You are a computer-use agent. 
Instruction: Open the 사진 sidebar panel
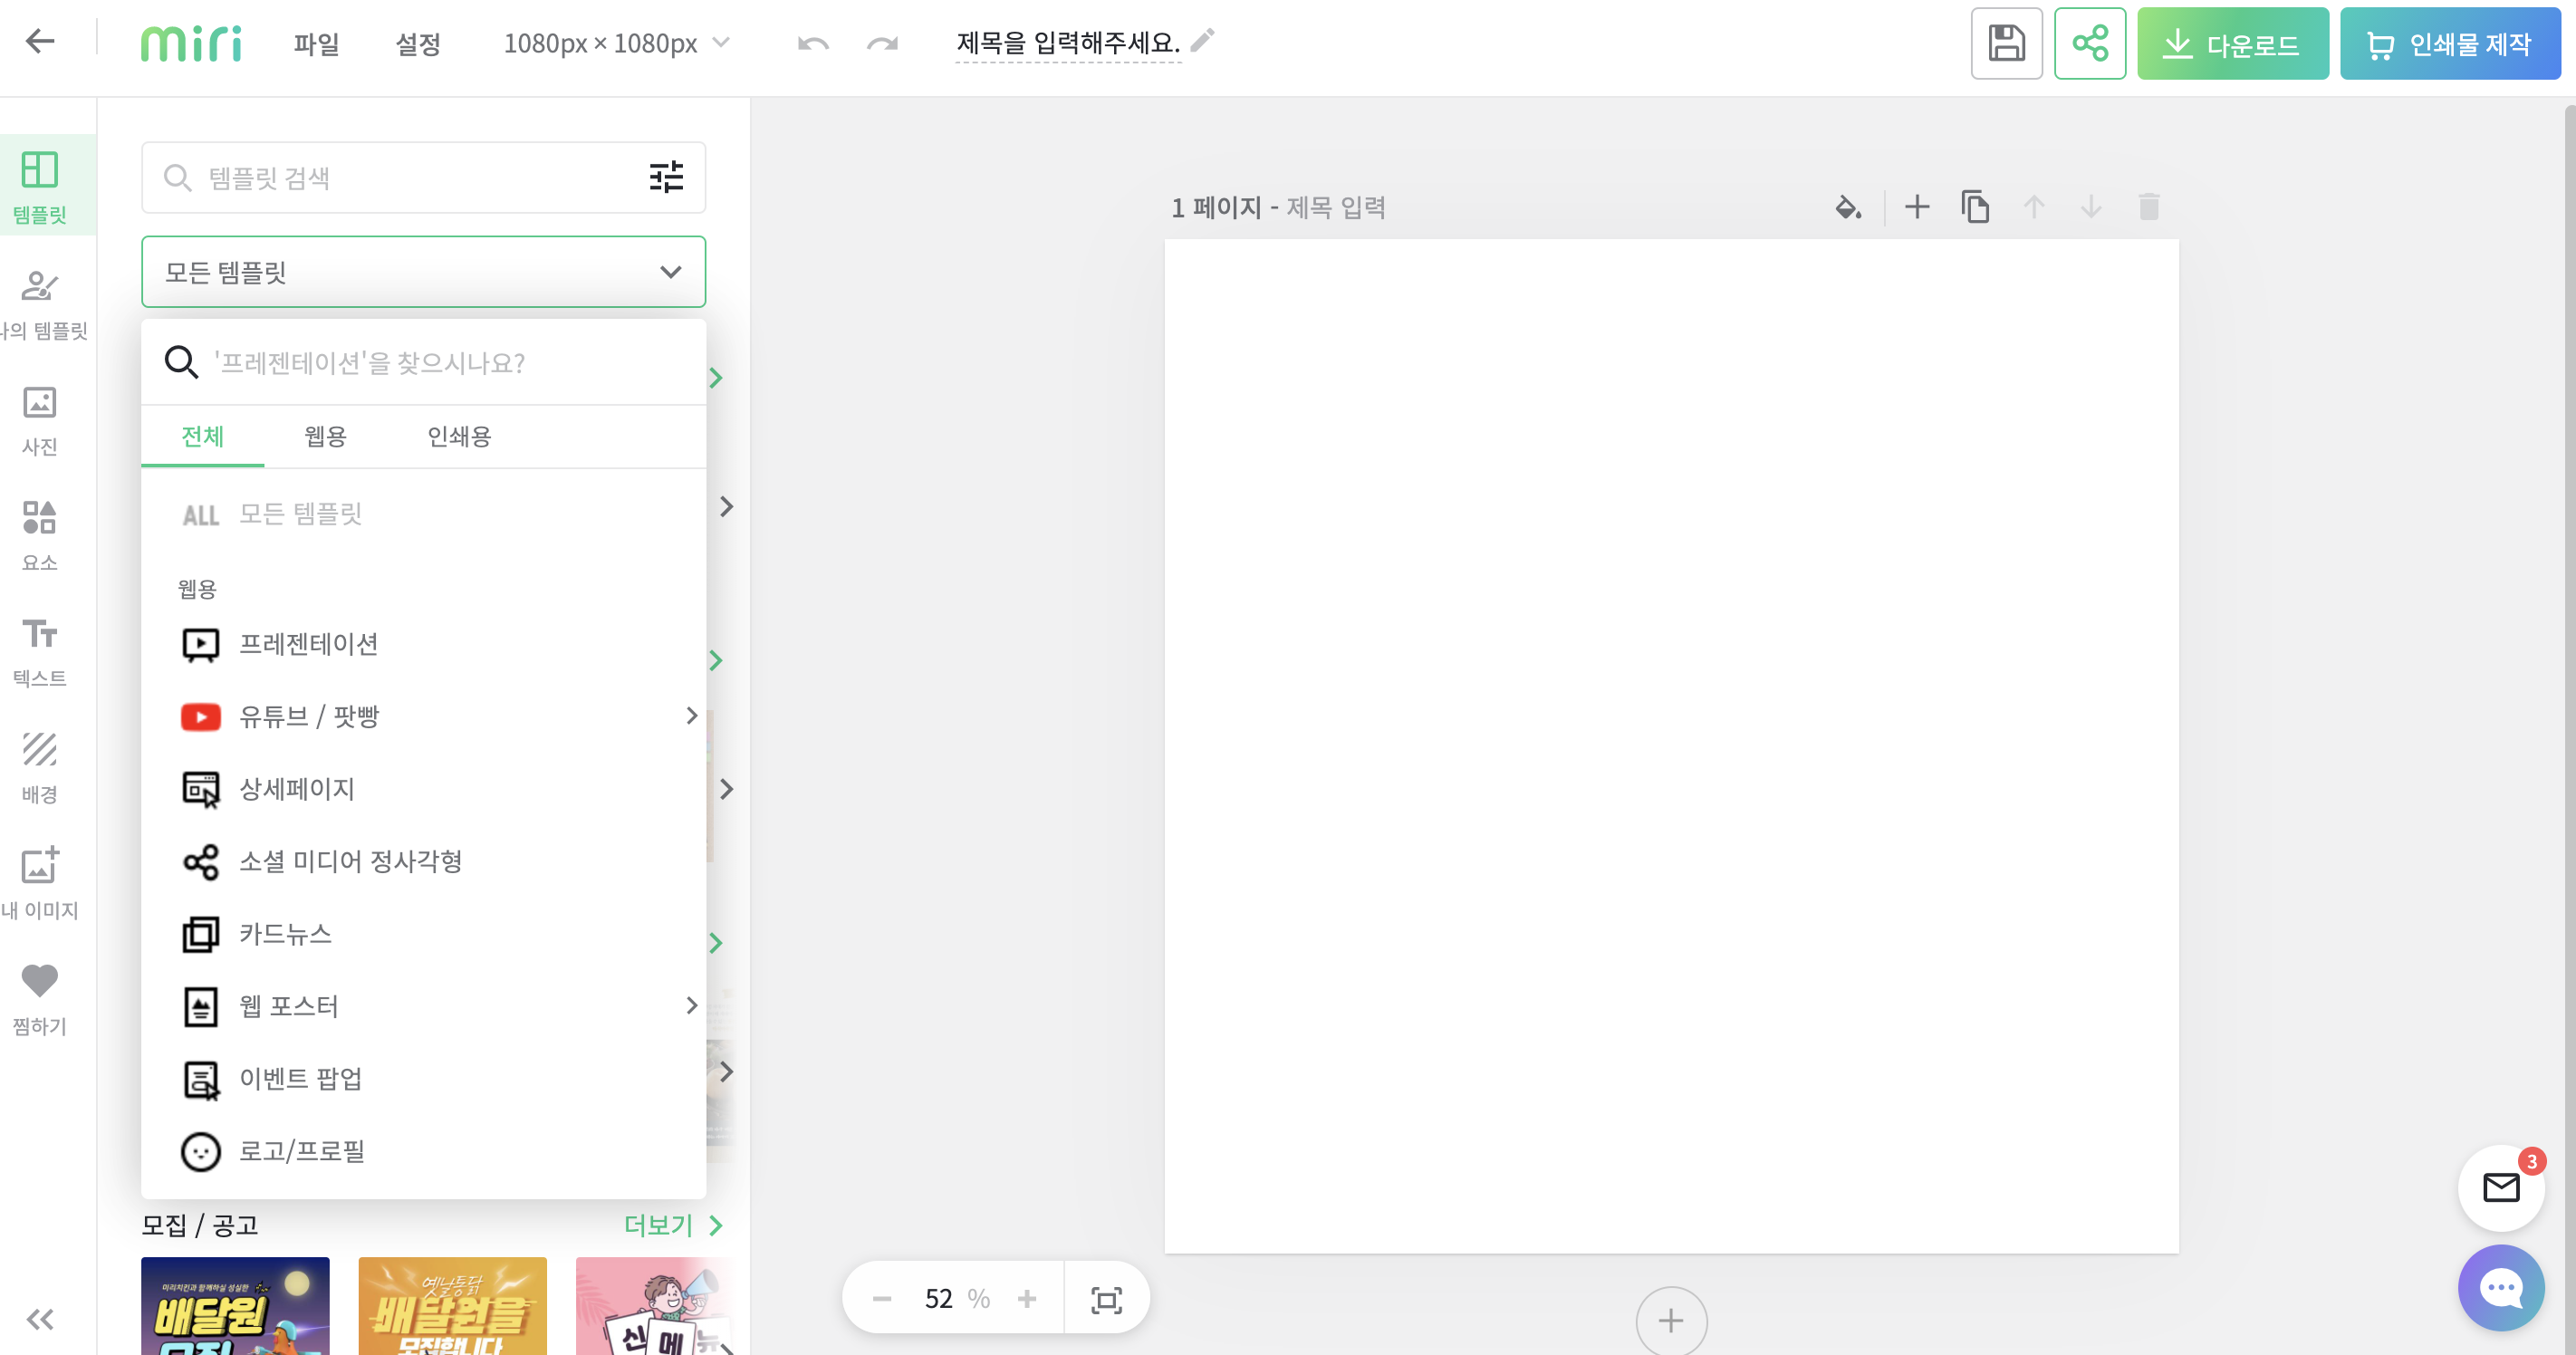point(40,420)
